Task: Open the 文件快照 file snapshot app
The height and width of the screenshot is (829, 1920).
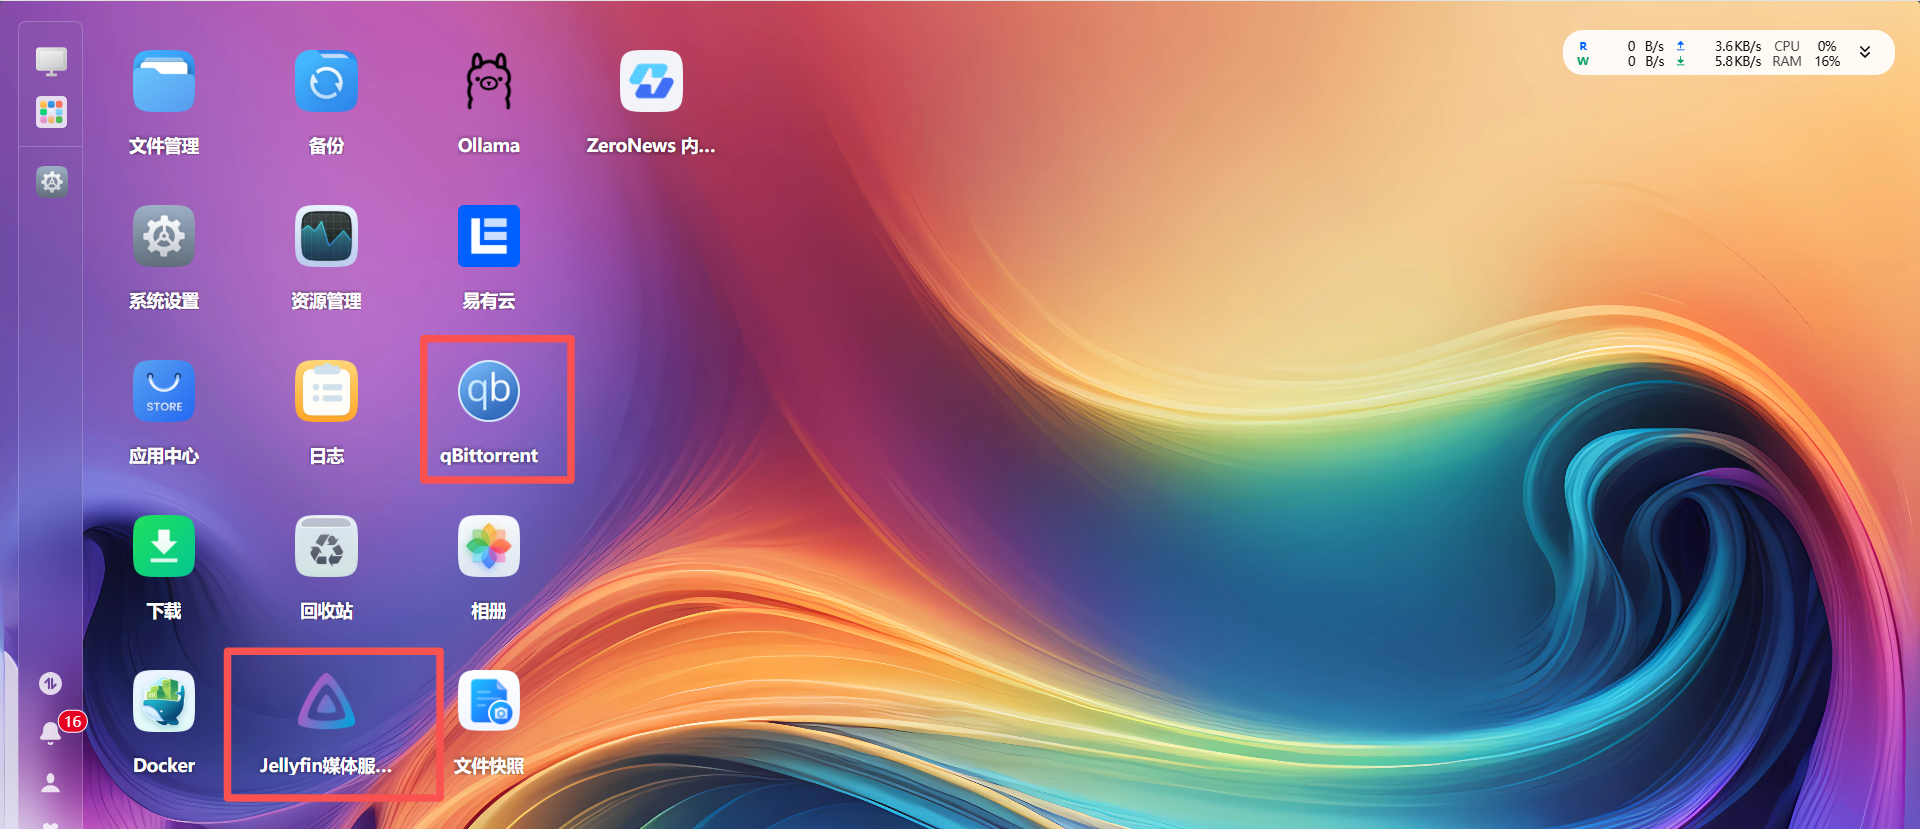Action: click(488, 702)
